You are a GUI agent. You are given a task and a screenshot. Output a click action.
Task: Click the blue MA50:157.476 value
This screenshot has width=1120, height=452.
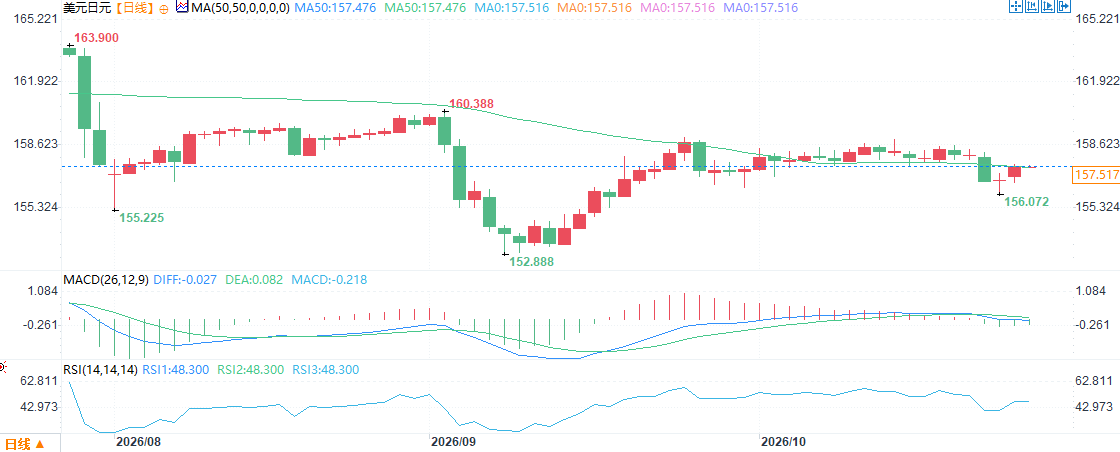335,8
